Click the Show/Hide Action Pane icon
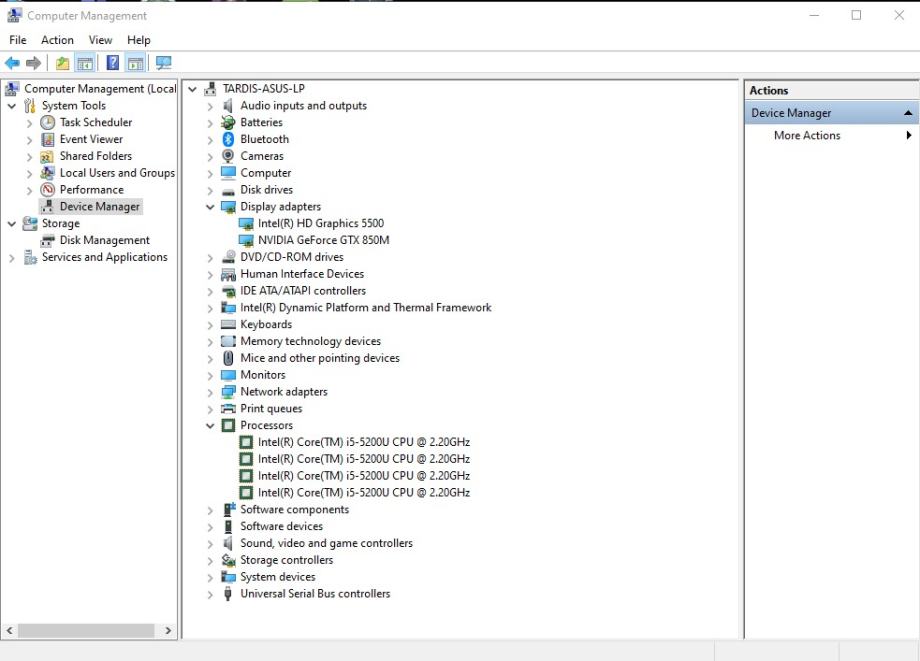Screen dimensions: 920x661 coord(136,63)
